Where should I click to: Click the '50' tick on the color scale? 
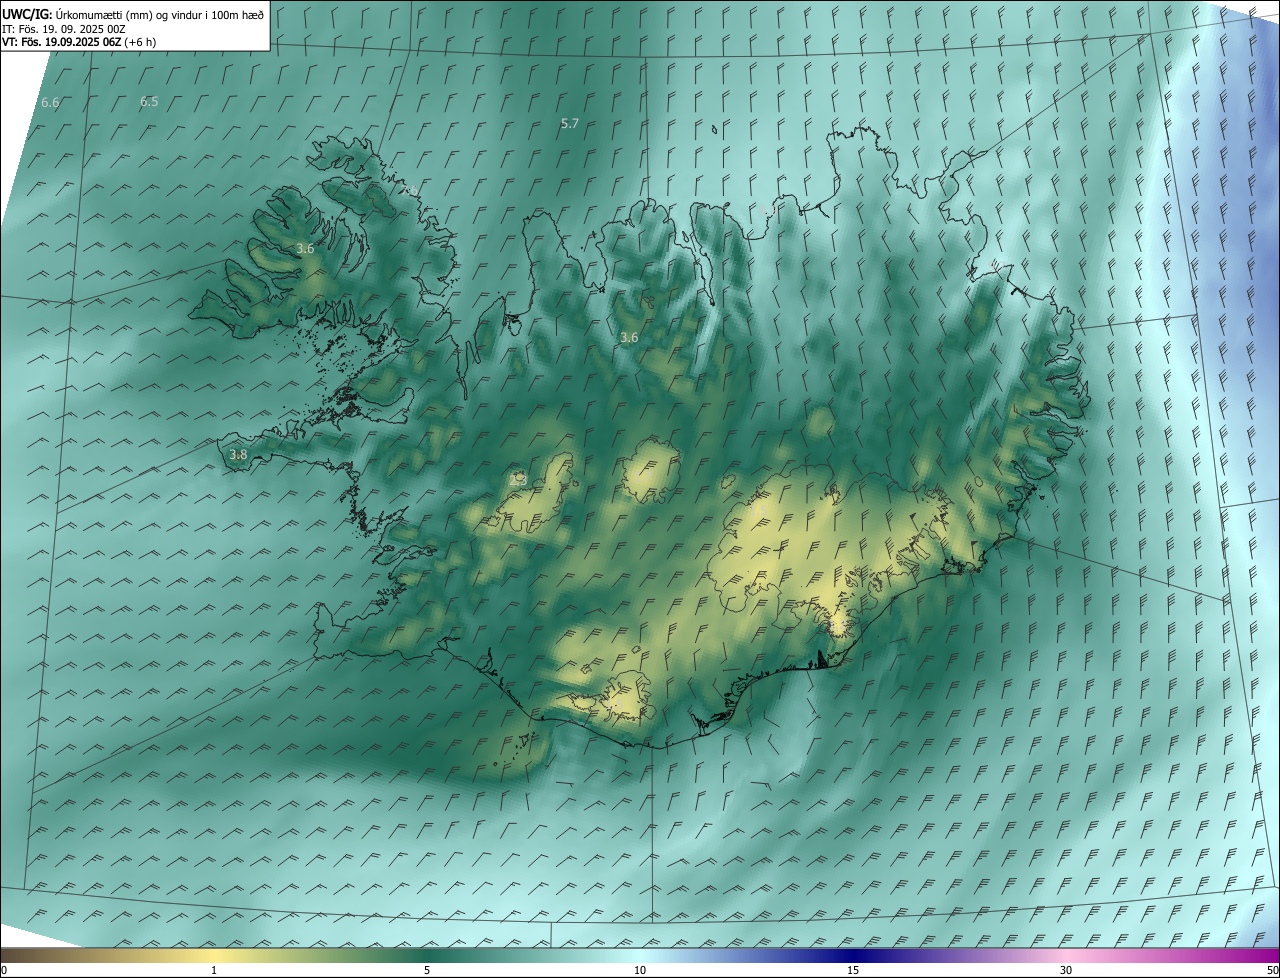[1272, 970]
